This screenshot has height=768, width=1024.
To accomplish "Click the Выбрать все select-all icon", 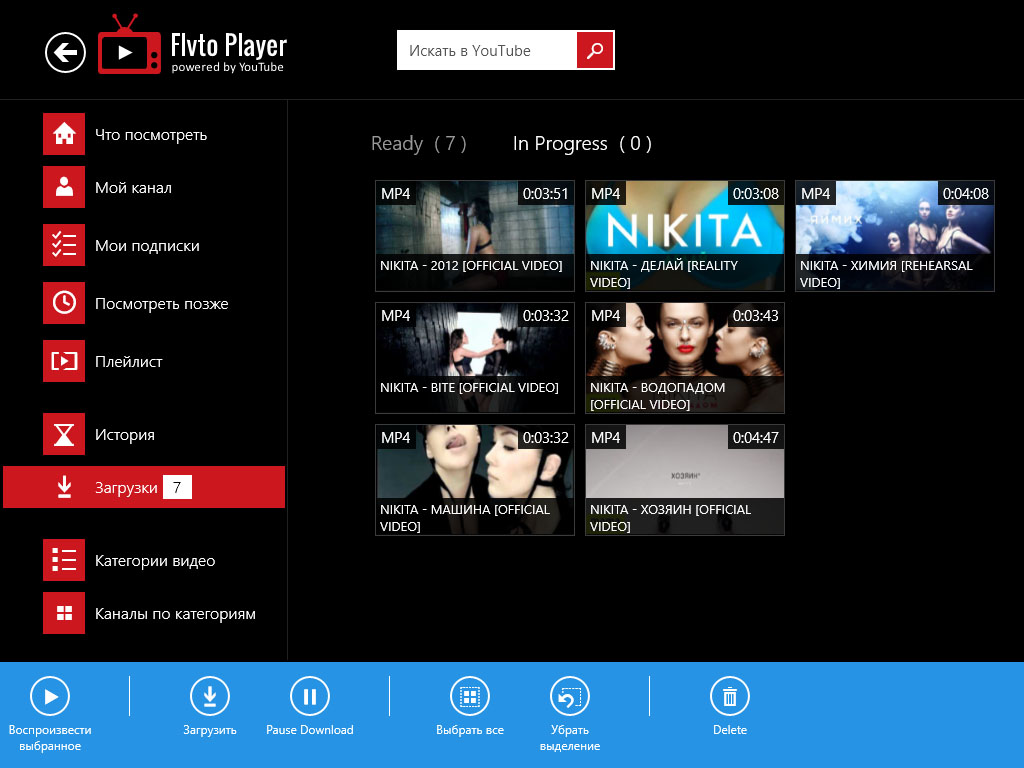I will coord(470,697).
